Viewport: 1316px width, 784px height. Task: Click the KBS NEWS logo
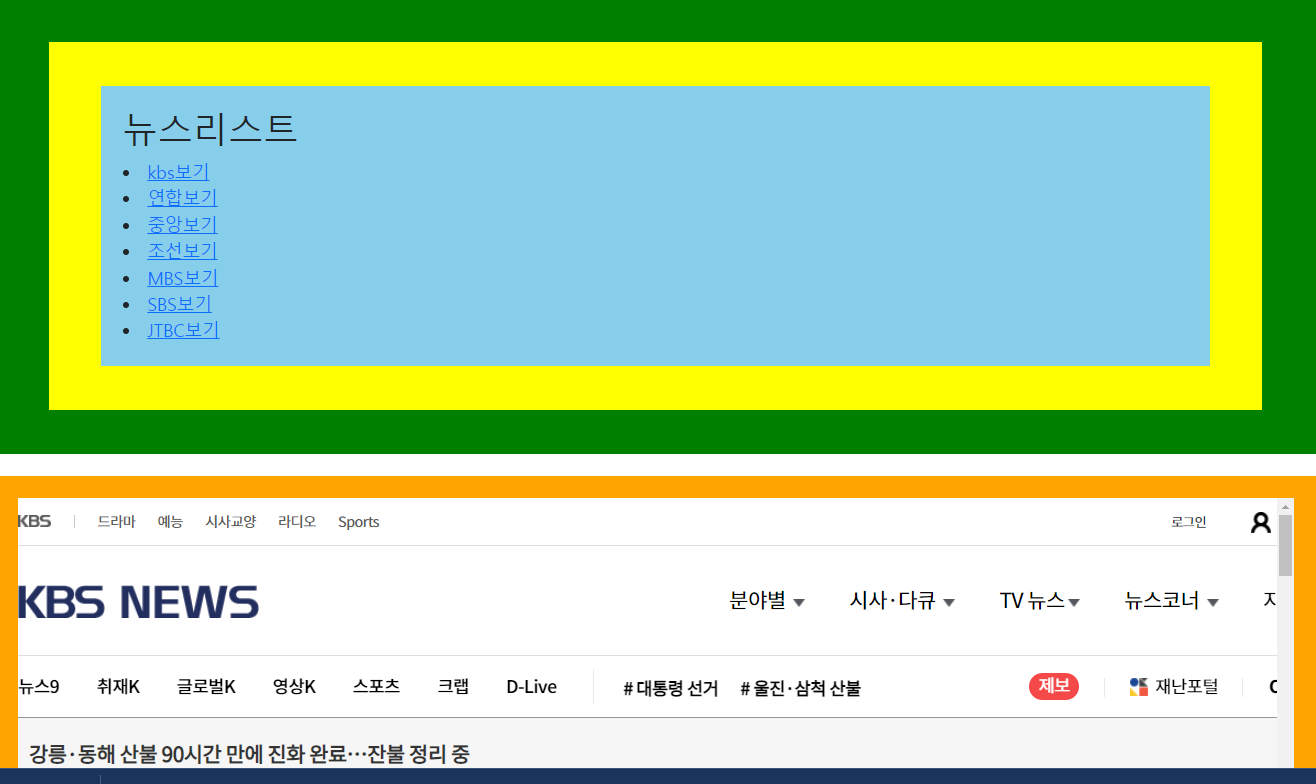click(x=139, y=602)
